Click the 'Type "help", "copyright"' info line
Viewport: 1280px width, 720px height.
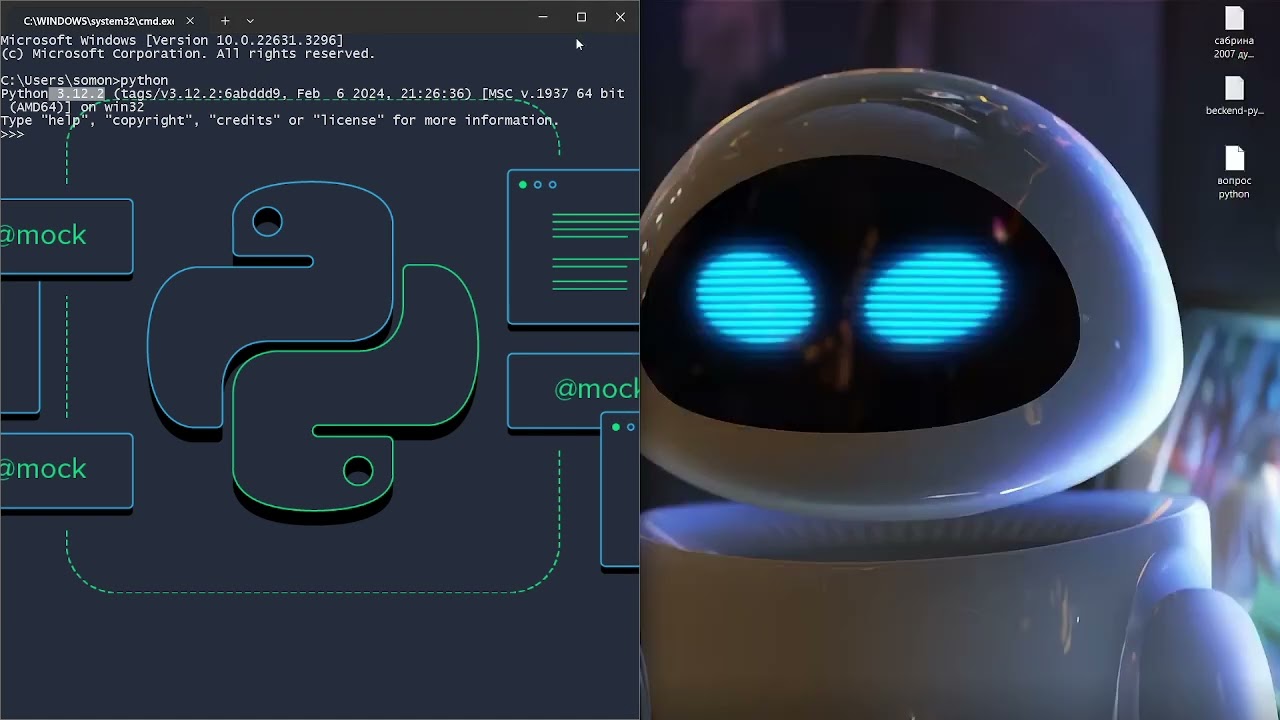tap(279, 120)
